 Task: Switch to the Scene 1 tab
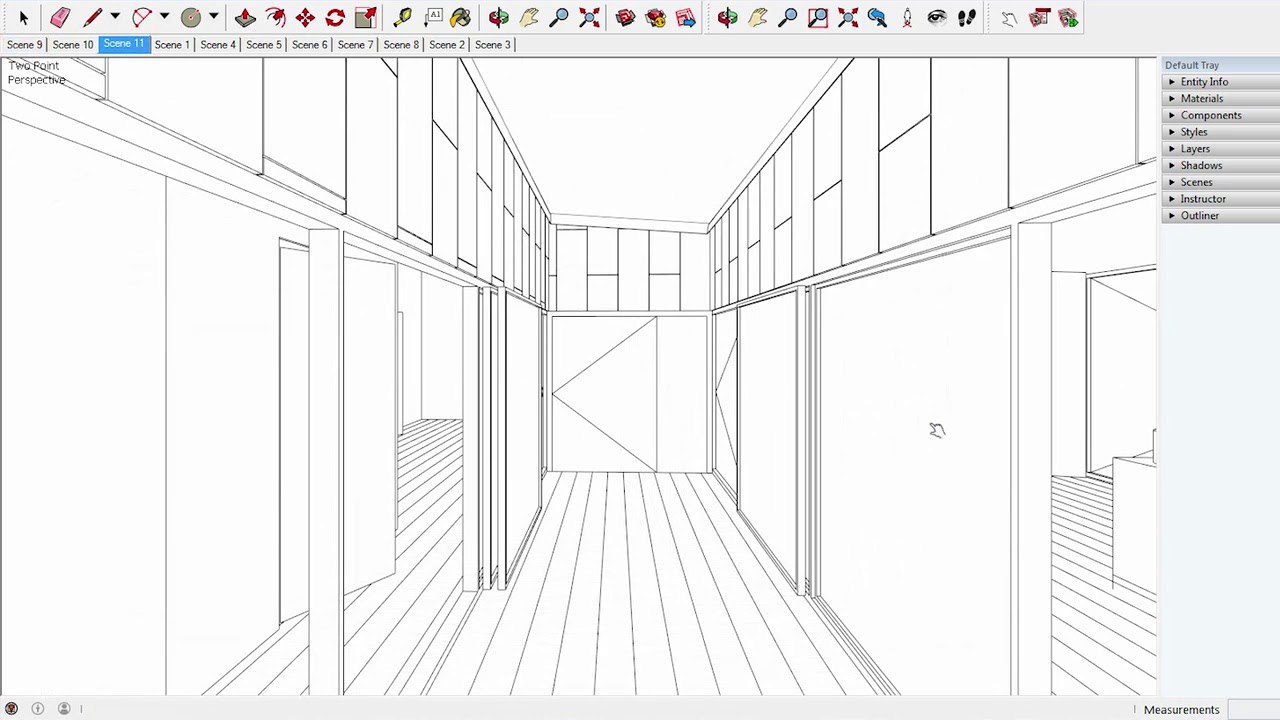coord(172,44)
